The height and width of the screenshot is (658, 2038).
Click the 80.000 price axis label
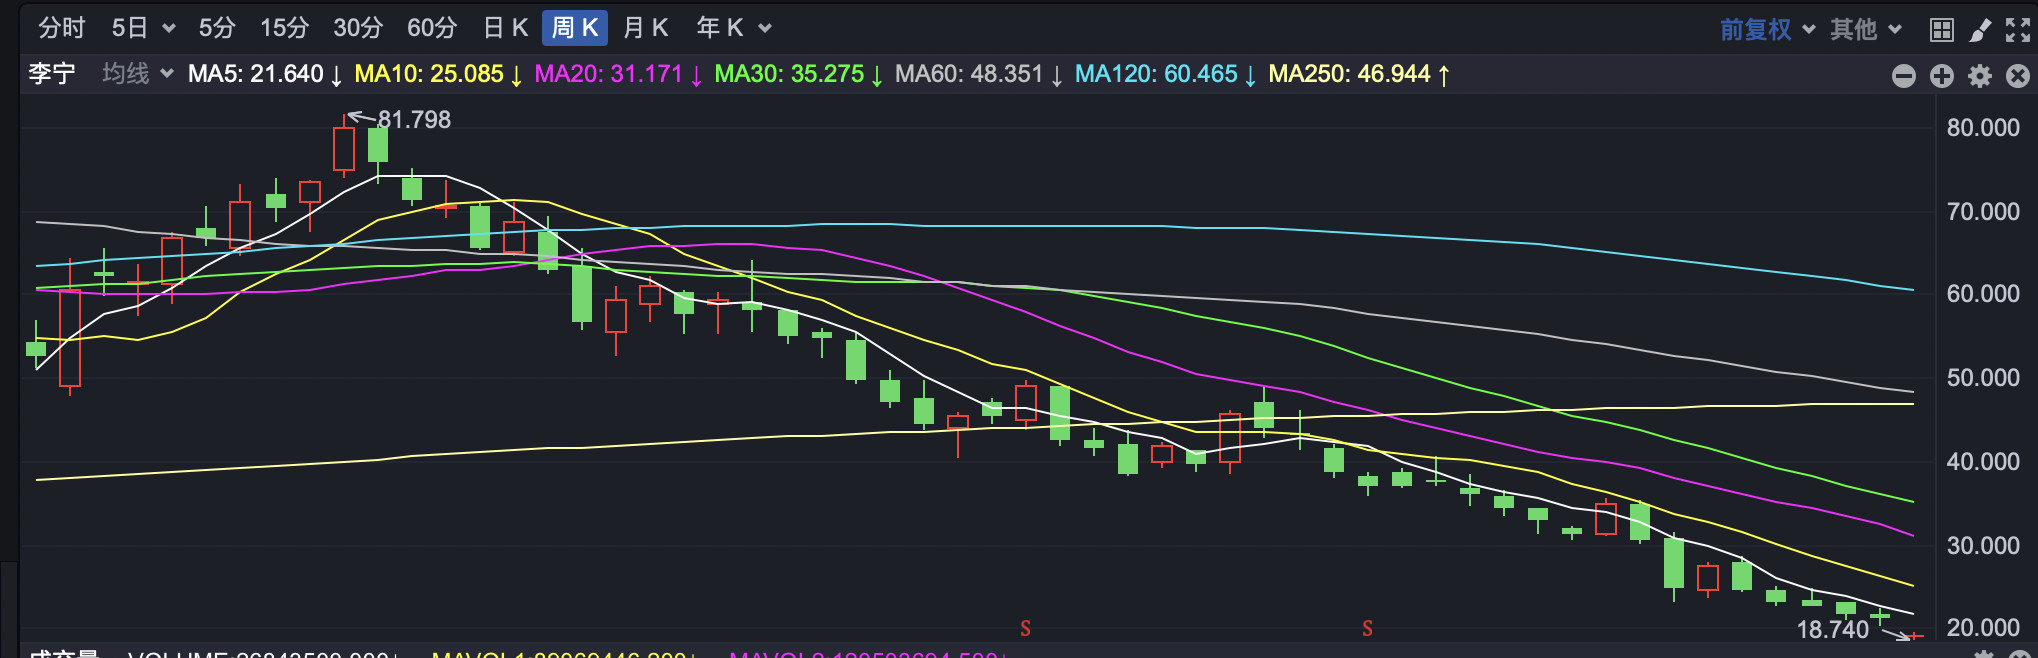click(1983, 128)
